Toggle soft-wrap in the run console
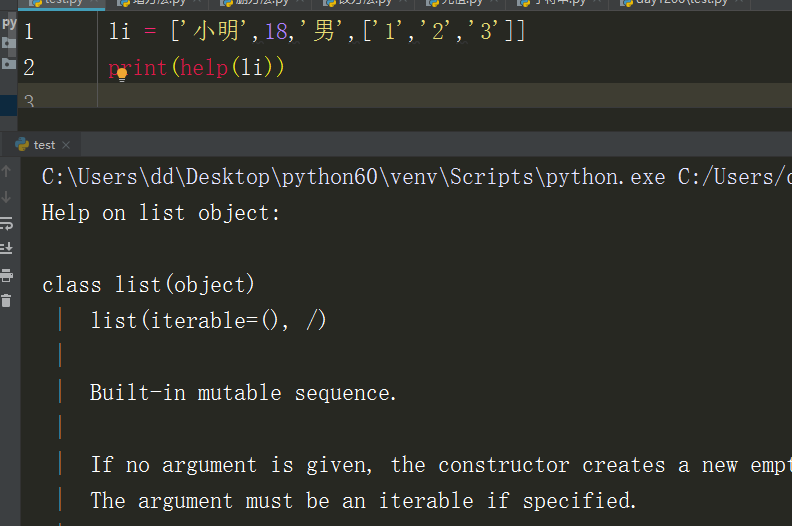The height and width of the screenshot is (526, 792). [6, 223]
